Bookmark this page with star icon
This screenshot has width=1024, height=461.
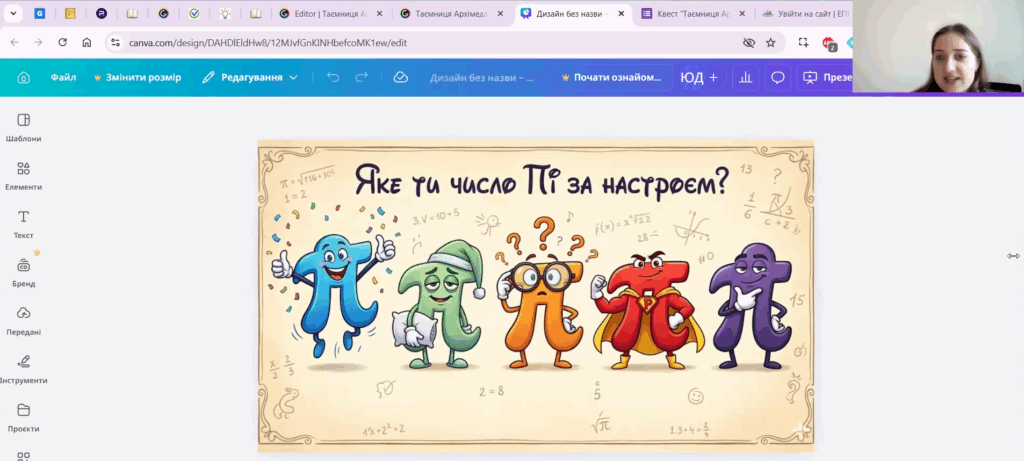point(770,43)
